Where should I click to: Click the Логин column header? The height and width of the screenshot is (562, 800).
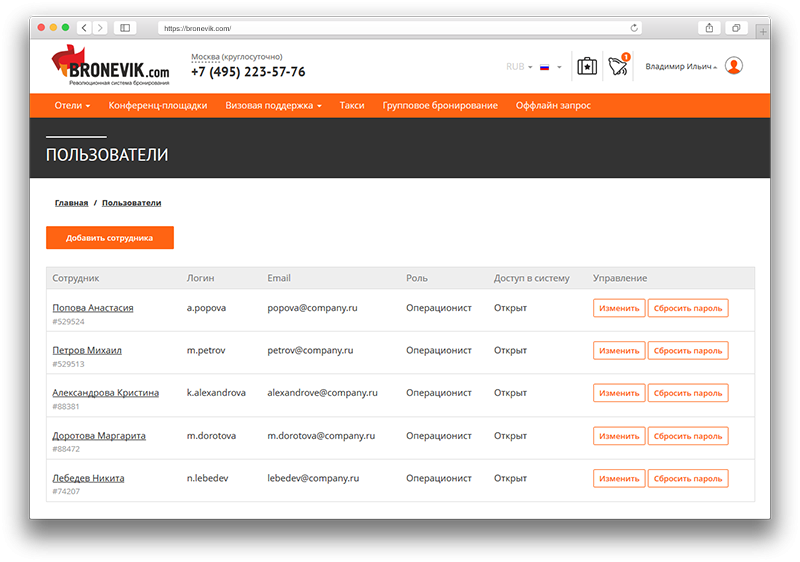point(201,278)
